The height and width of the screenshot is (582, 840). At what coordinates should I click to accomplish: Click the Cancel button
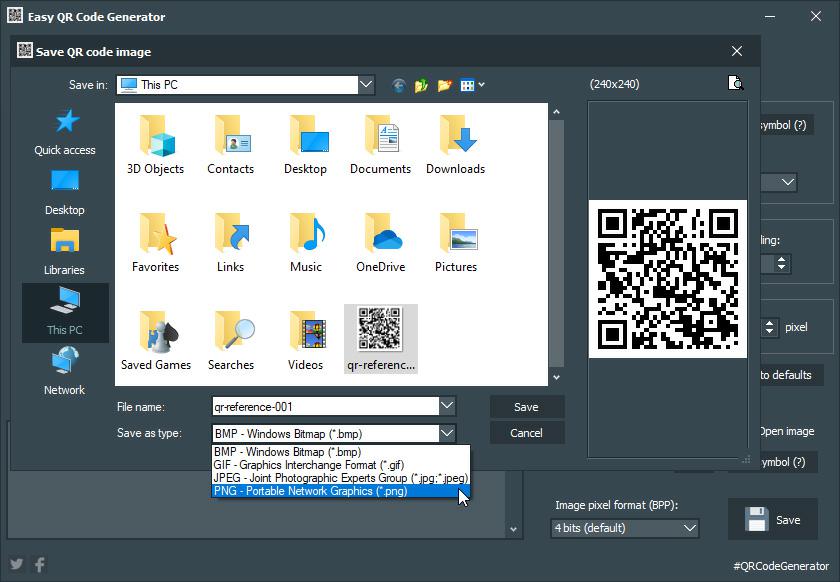point(527,432)
